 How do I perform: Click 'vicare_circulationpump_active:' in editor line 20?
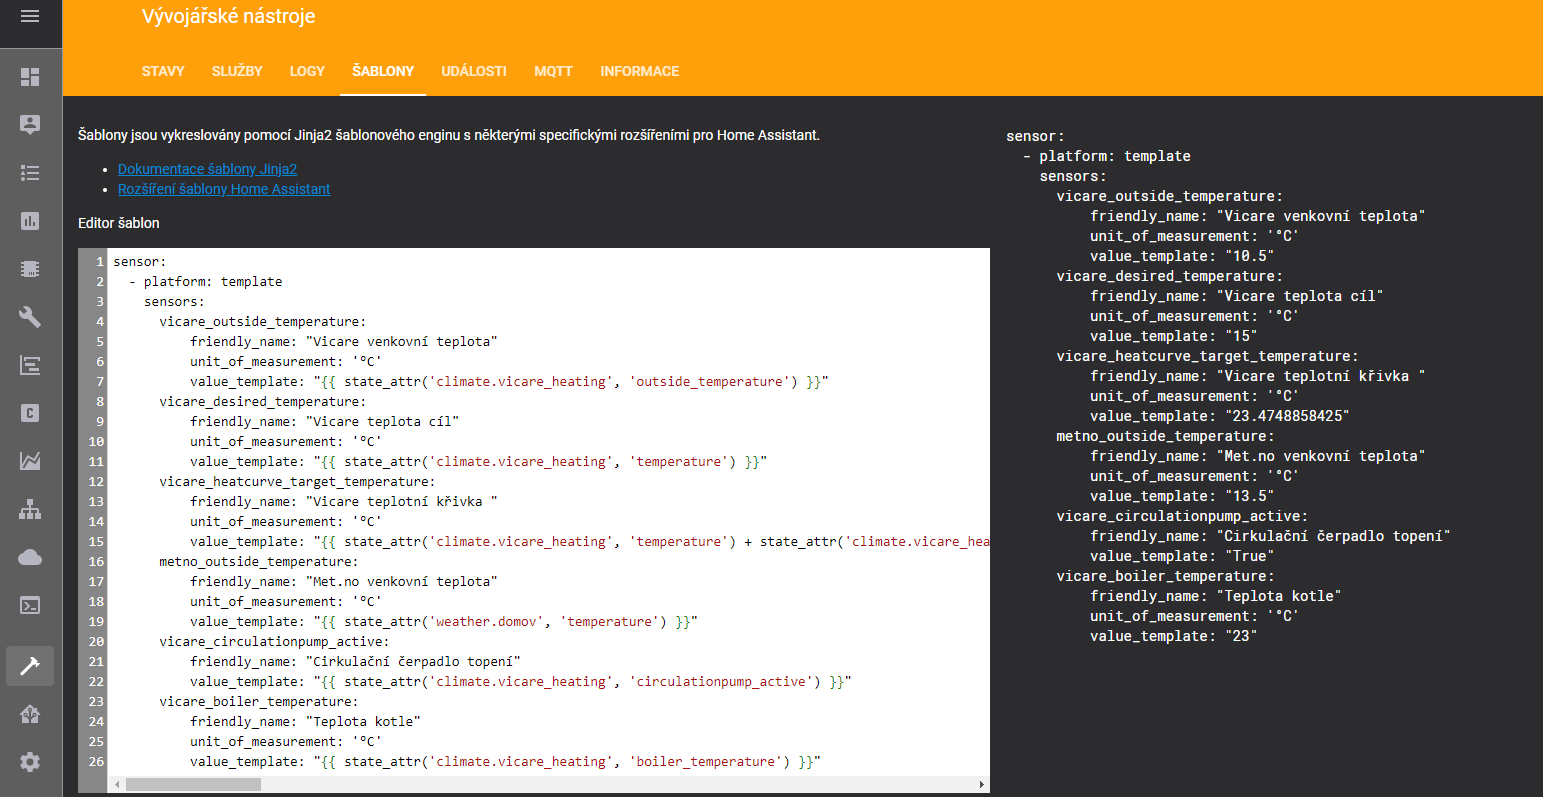pyautogui.click(x=275, y=642)
